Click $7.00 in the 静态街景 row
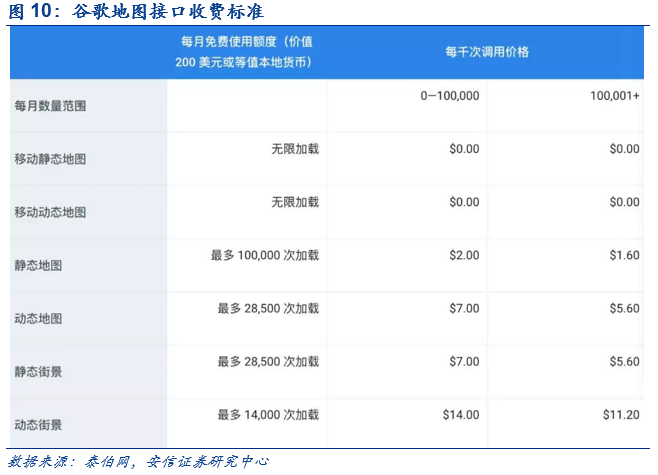Screen dimensions: 658x475 (x=464, y=362)
